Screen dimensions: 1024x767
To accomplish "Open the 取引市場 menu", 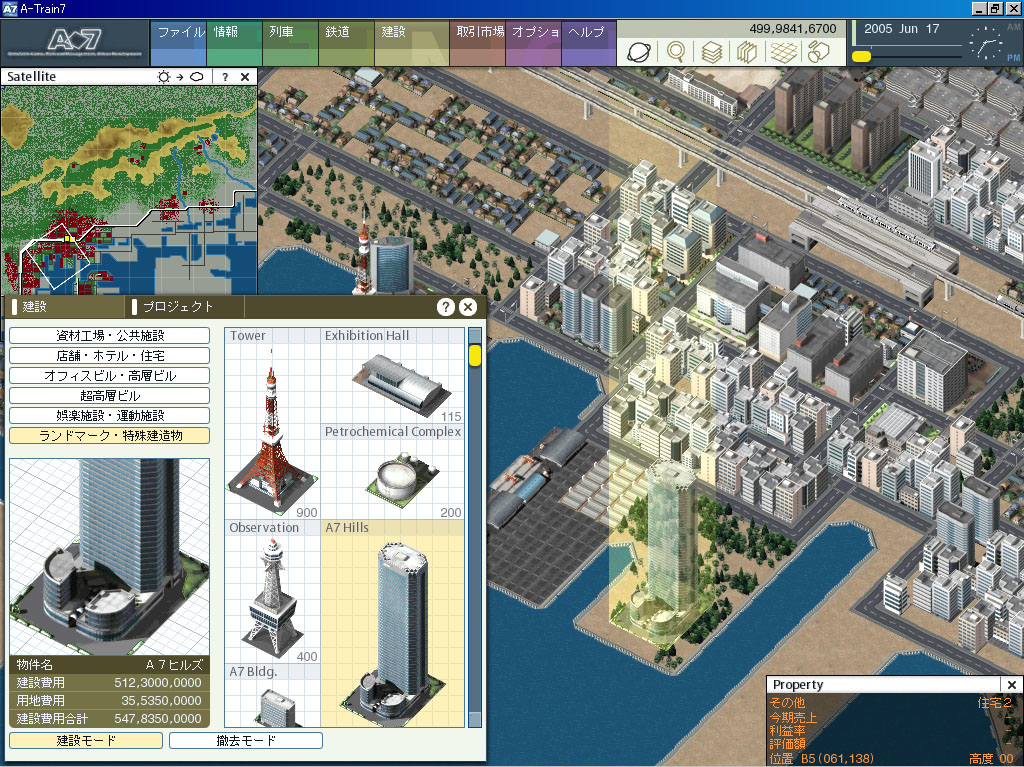I will pyautogui.click(x=479, y=32).
